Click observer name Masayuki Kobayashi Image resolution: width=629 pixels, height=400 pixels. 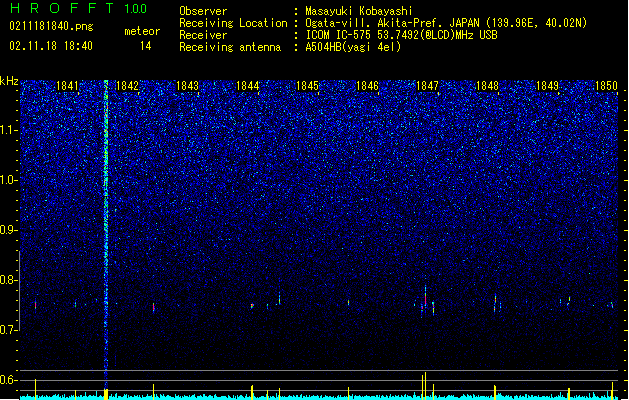(x=359, y=11)
